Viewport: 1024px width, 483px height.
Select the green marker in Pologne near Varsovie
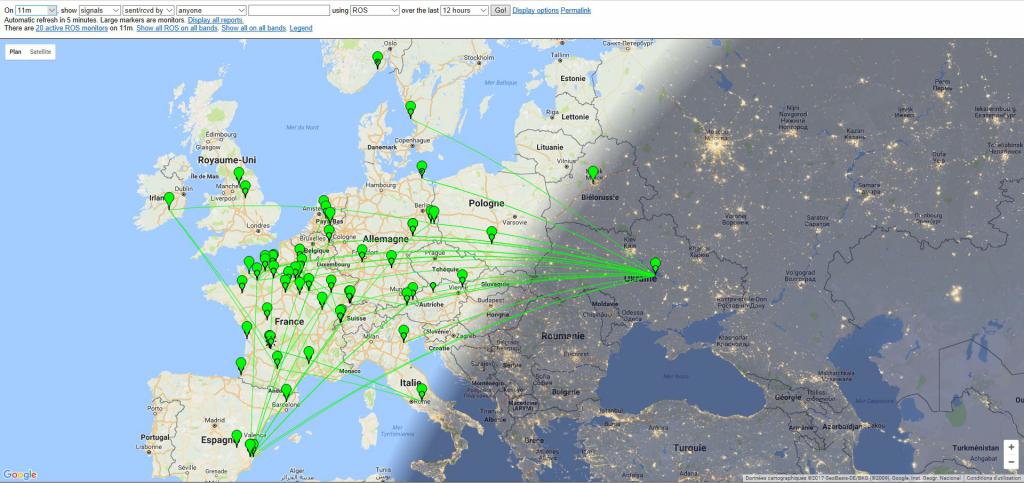pos(492,233)
